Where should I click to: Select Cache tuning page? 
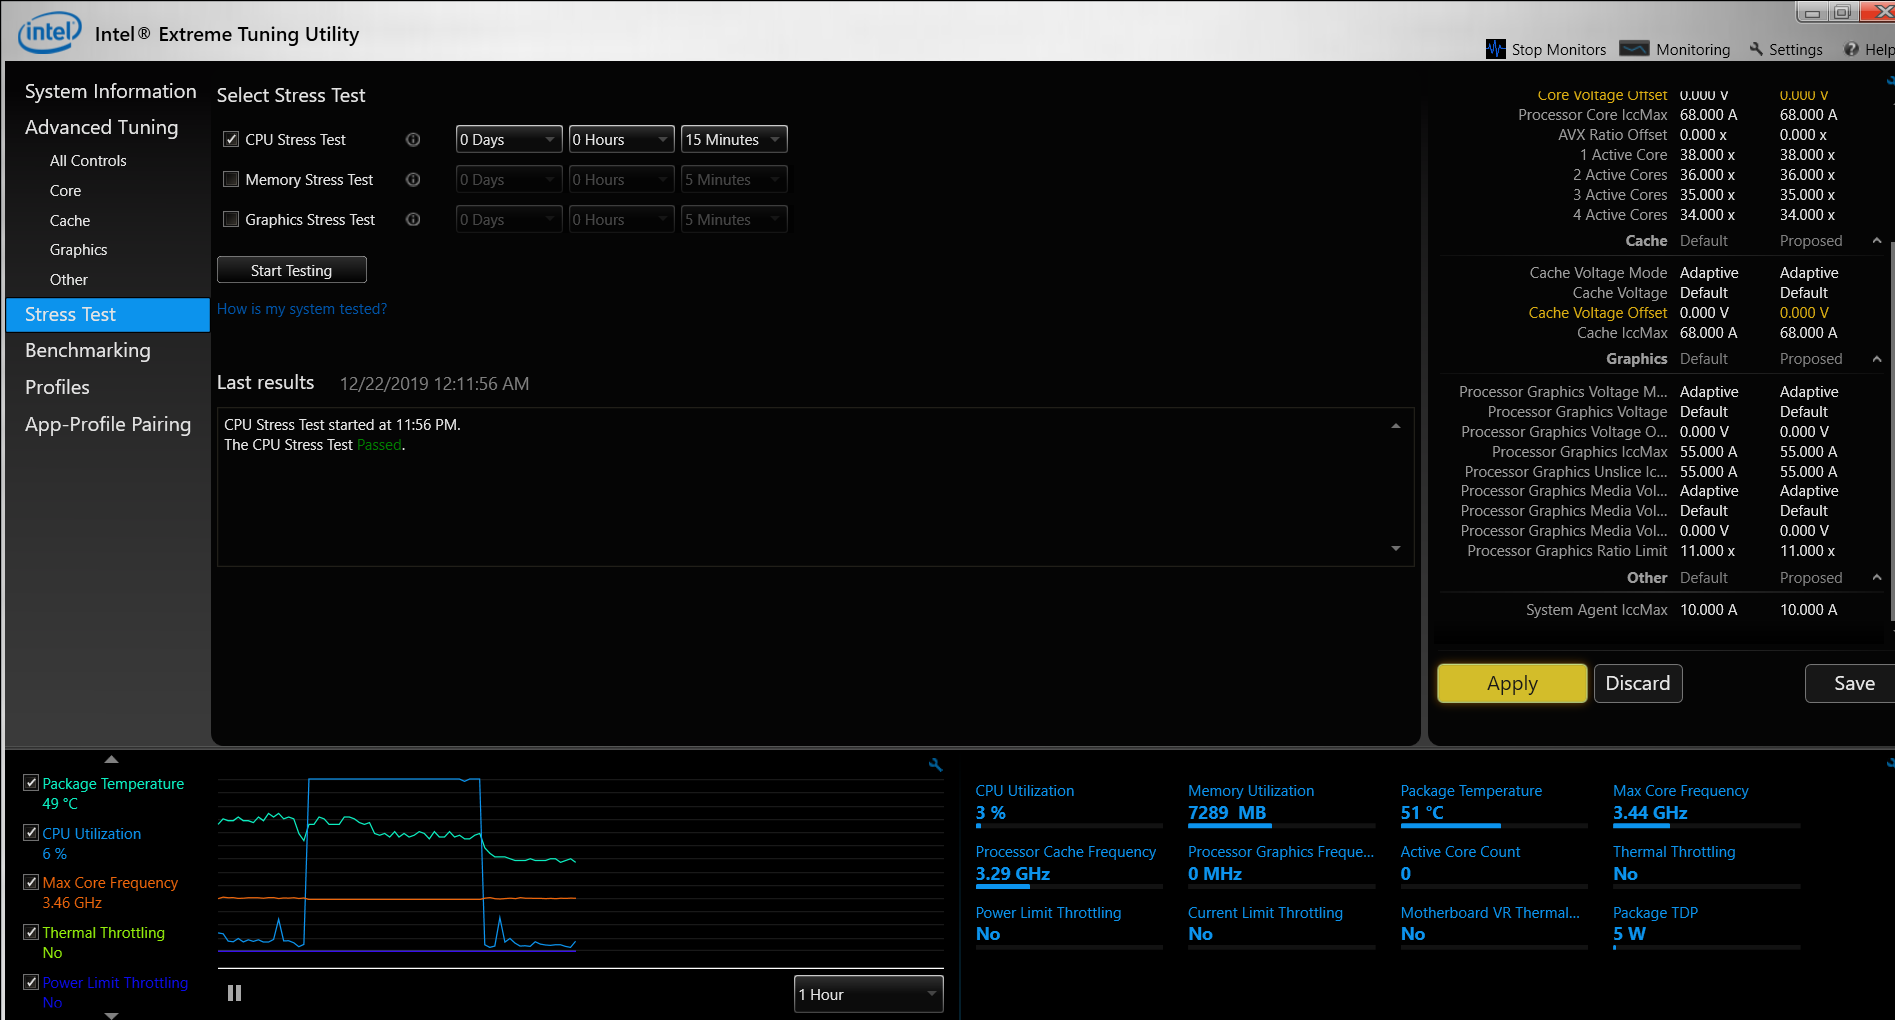pos(70,221)
